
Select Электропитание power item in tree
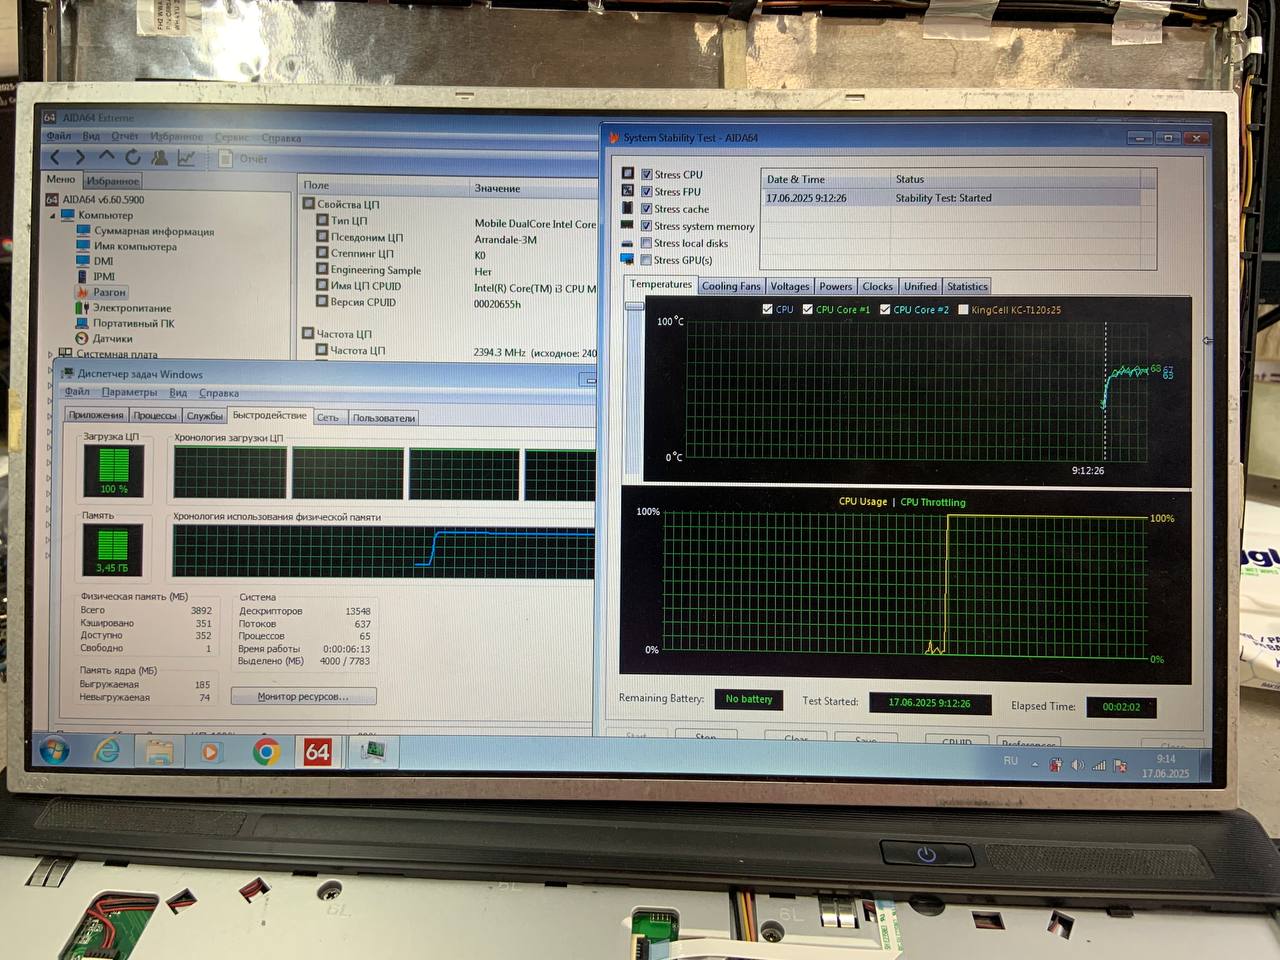click(131, 308)
